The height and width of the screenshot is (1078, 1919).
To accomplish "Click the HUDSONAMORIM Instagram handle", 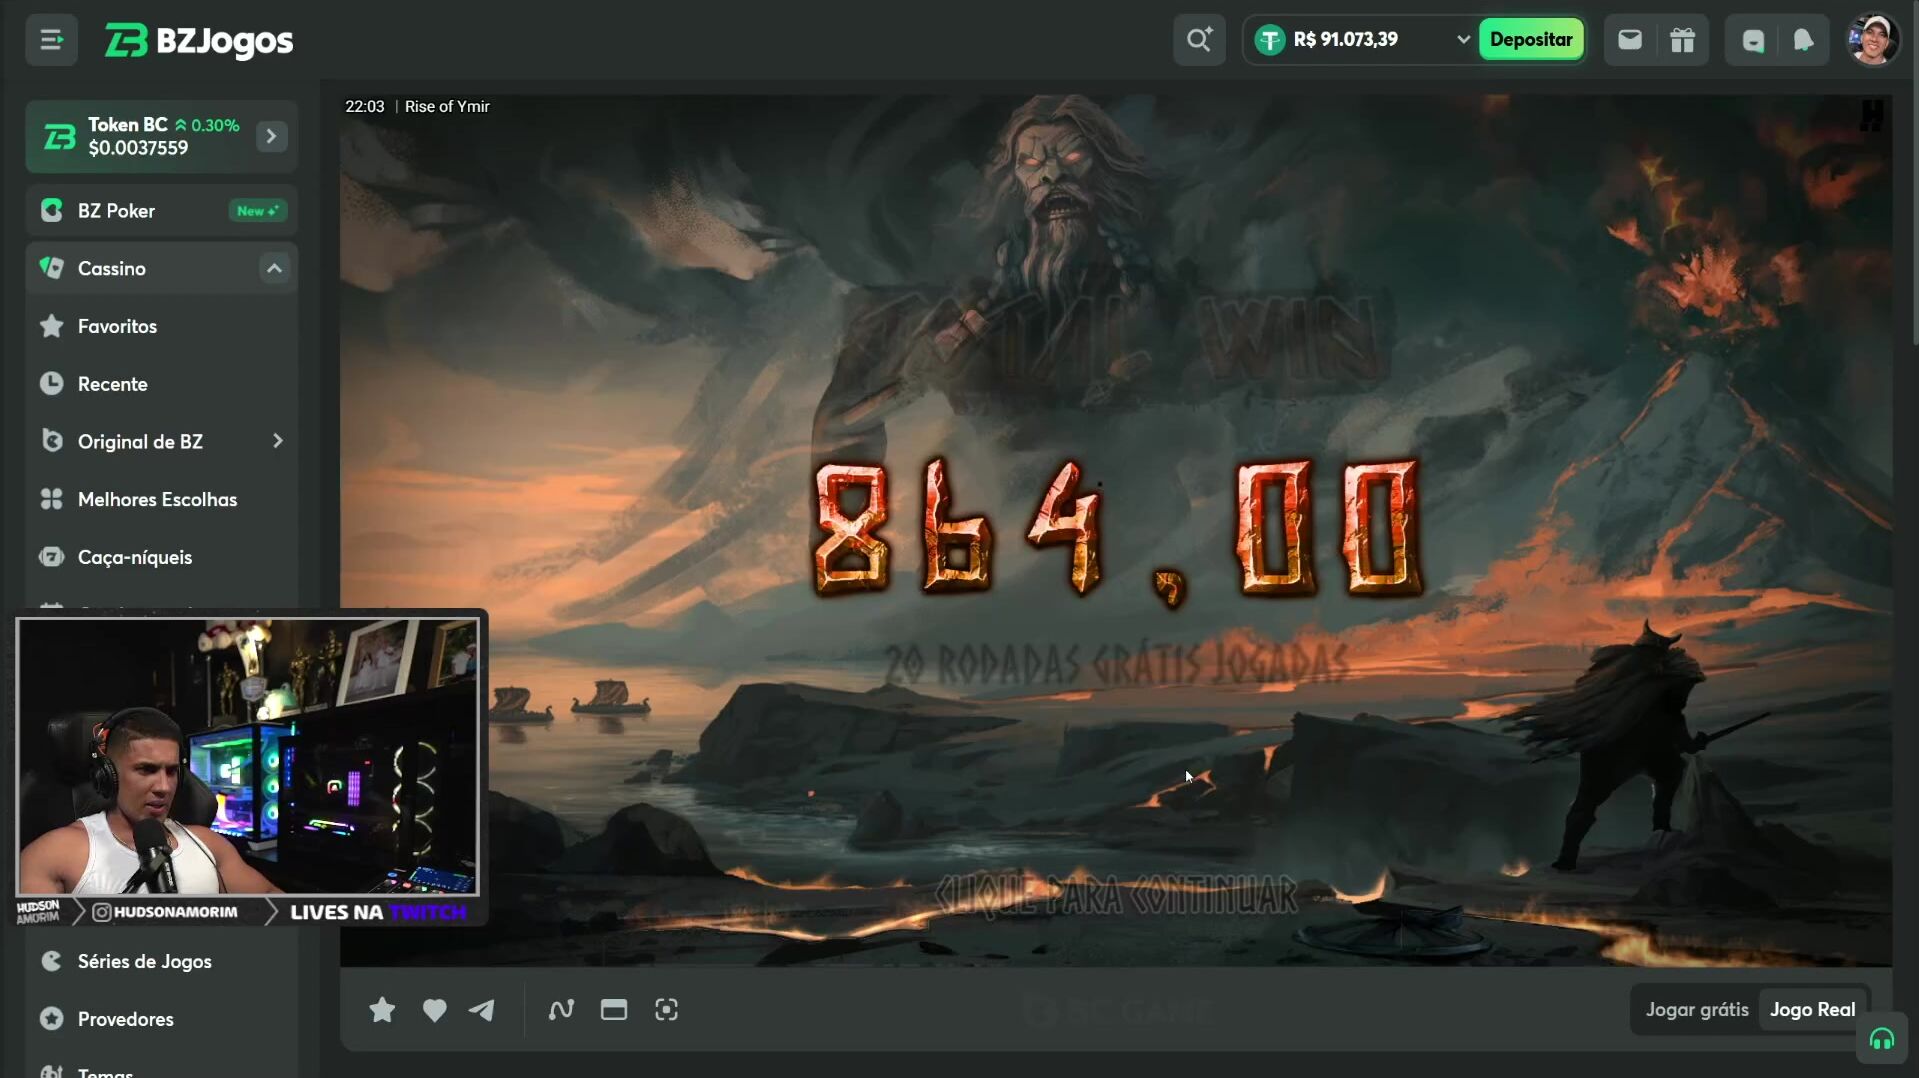I will pos(165,912).
